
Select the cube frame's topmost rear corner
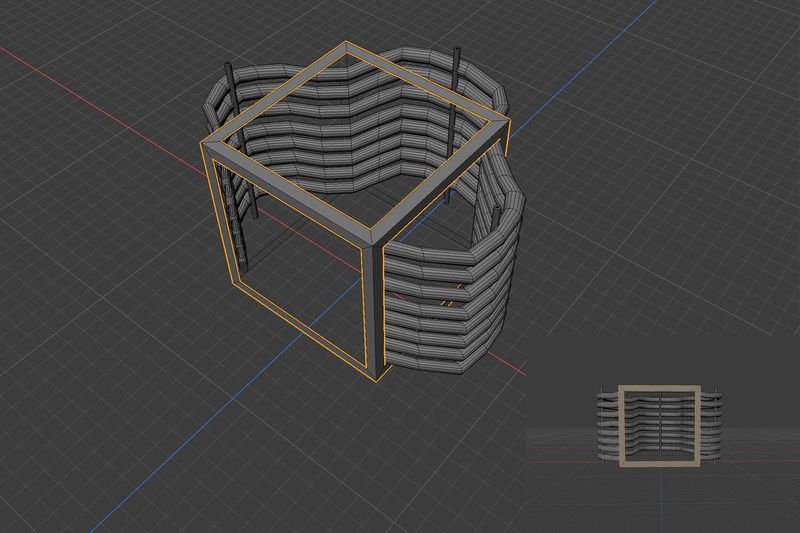click(x=346, y=46)
